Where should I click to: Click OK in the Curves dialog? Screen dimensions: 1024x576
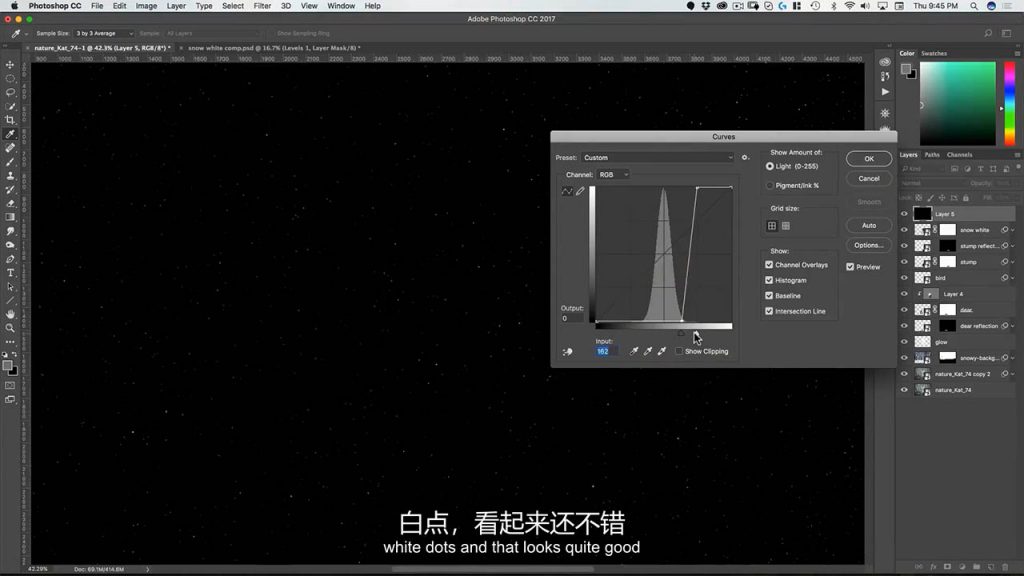[x=869, y=159]
